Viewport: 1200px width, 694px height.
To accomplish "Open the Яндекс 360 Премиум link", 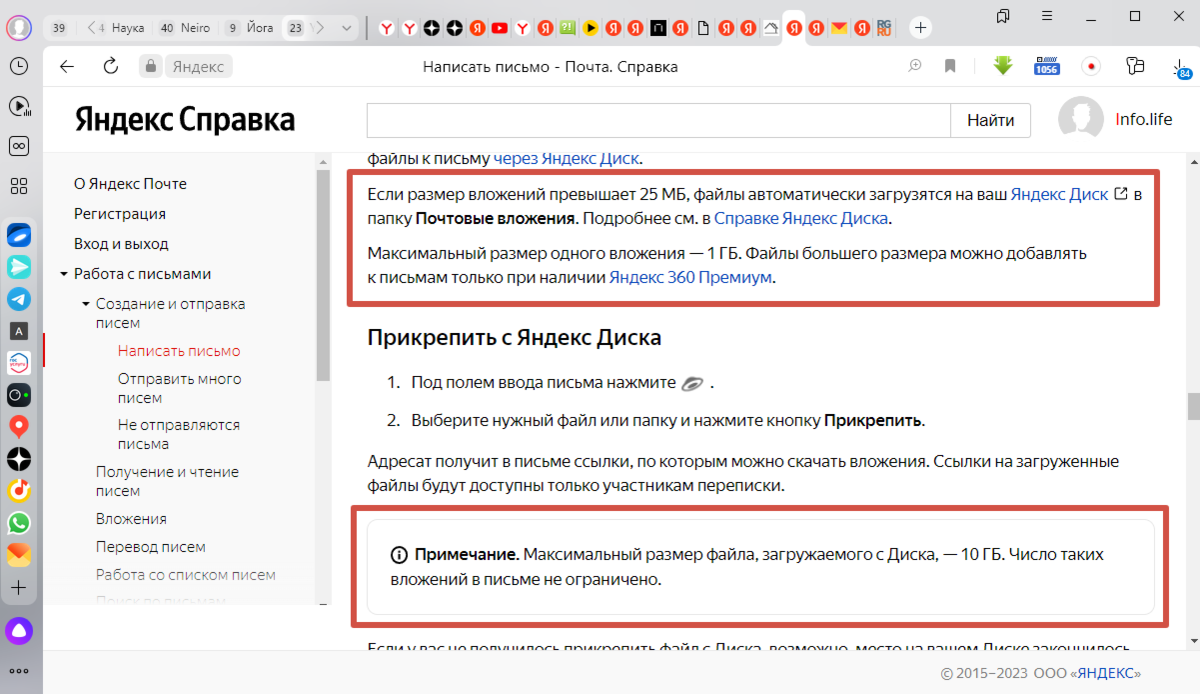I will click(691, 278).
